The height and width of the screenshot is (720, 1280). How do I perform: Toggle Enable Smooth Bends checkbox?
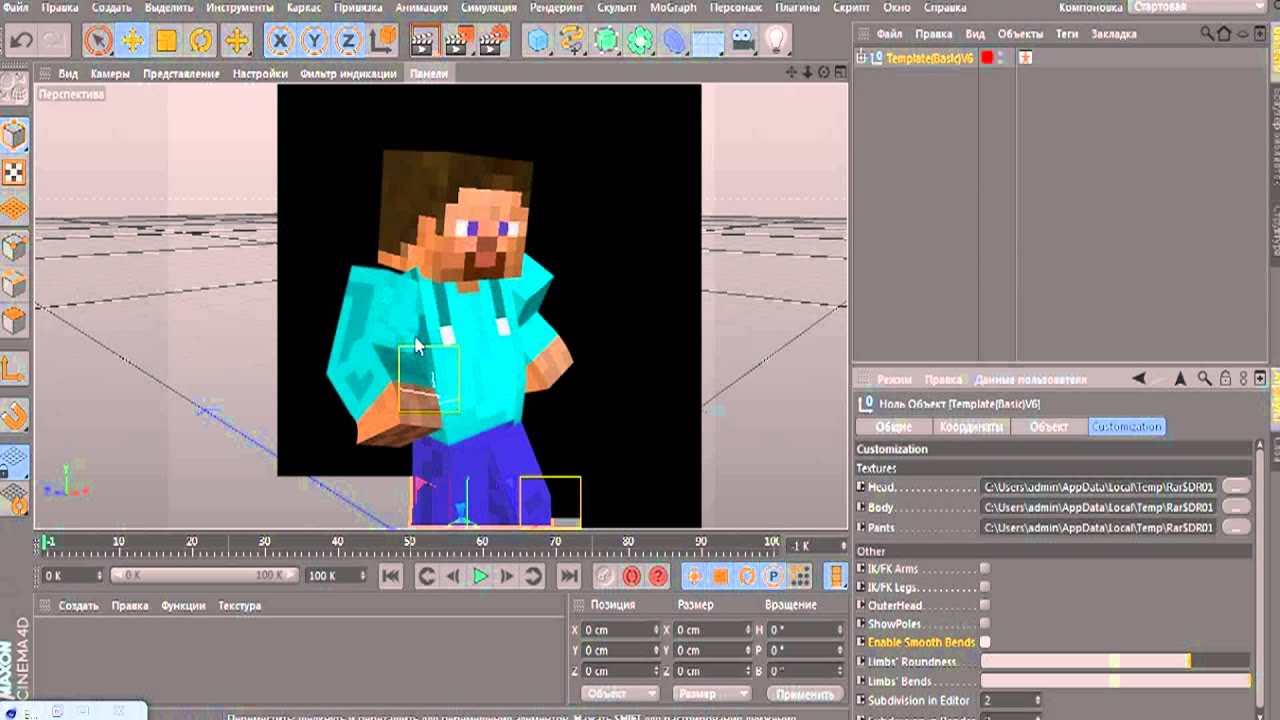tap(985, 642)
